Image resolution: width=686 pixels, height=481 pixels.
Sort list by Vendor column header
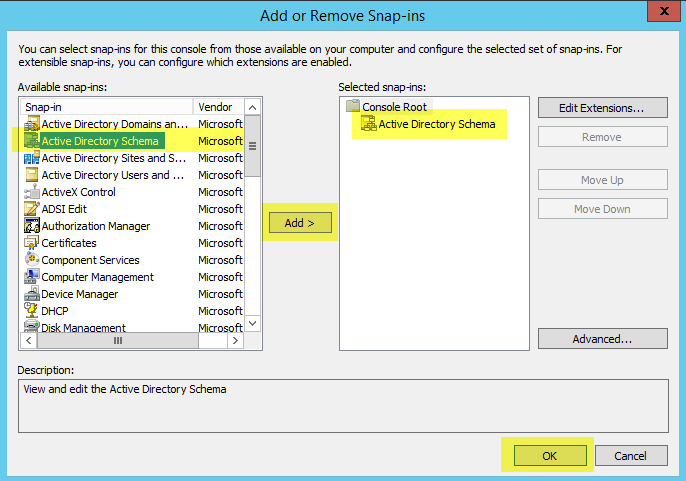[218, 106]
